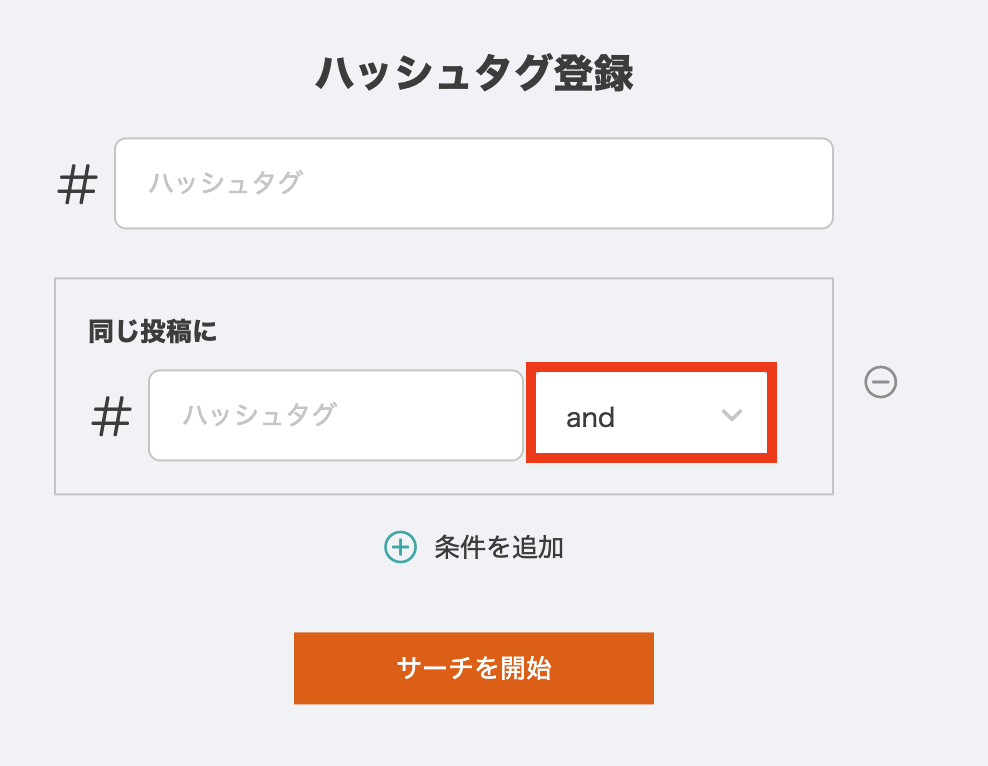988x766 pixels.
Task: Click the orange search button labeled サーチを開始
Action: 474,667
